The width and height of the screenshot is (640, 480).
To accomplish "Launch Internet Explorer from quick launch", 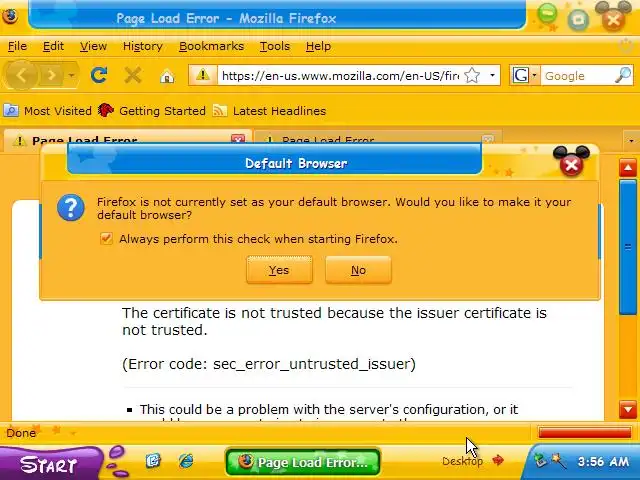I will coord(187,461).
